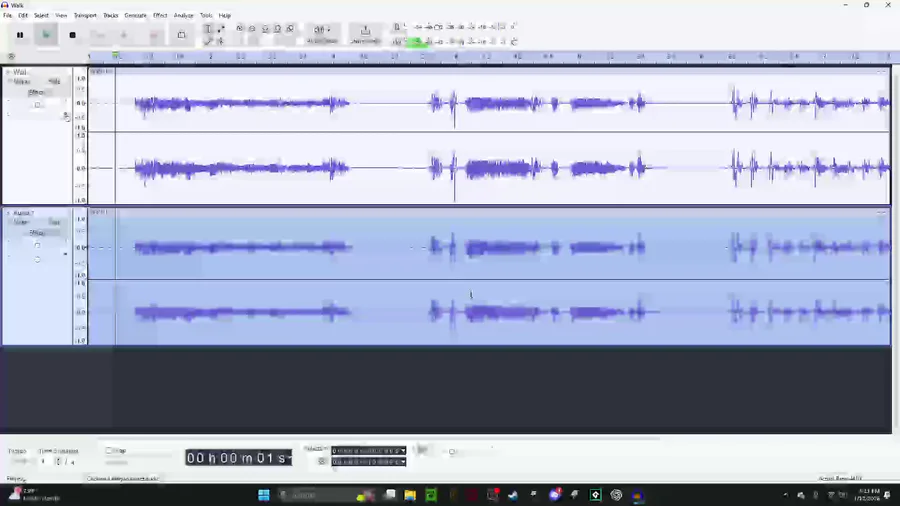Open the Audio Setup dropdown
Image resolution: width=900 pixels, height=506 pixels.
322,34
